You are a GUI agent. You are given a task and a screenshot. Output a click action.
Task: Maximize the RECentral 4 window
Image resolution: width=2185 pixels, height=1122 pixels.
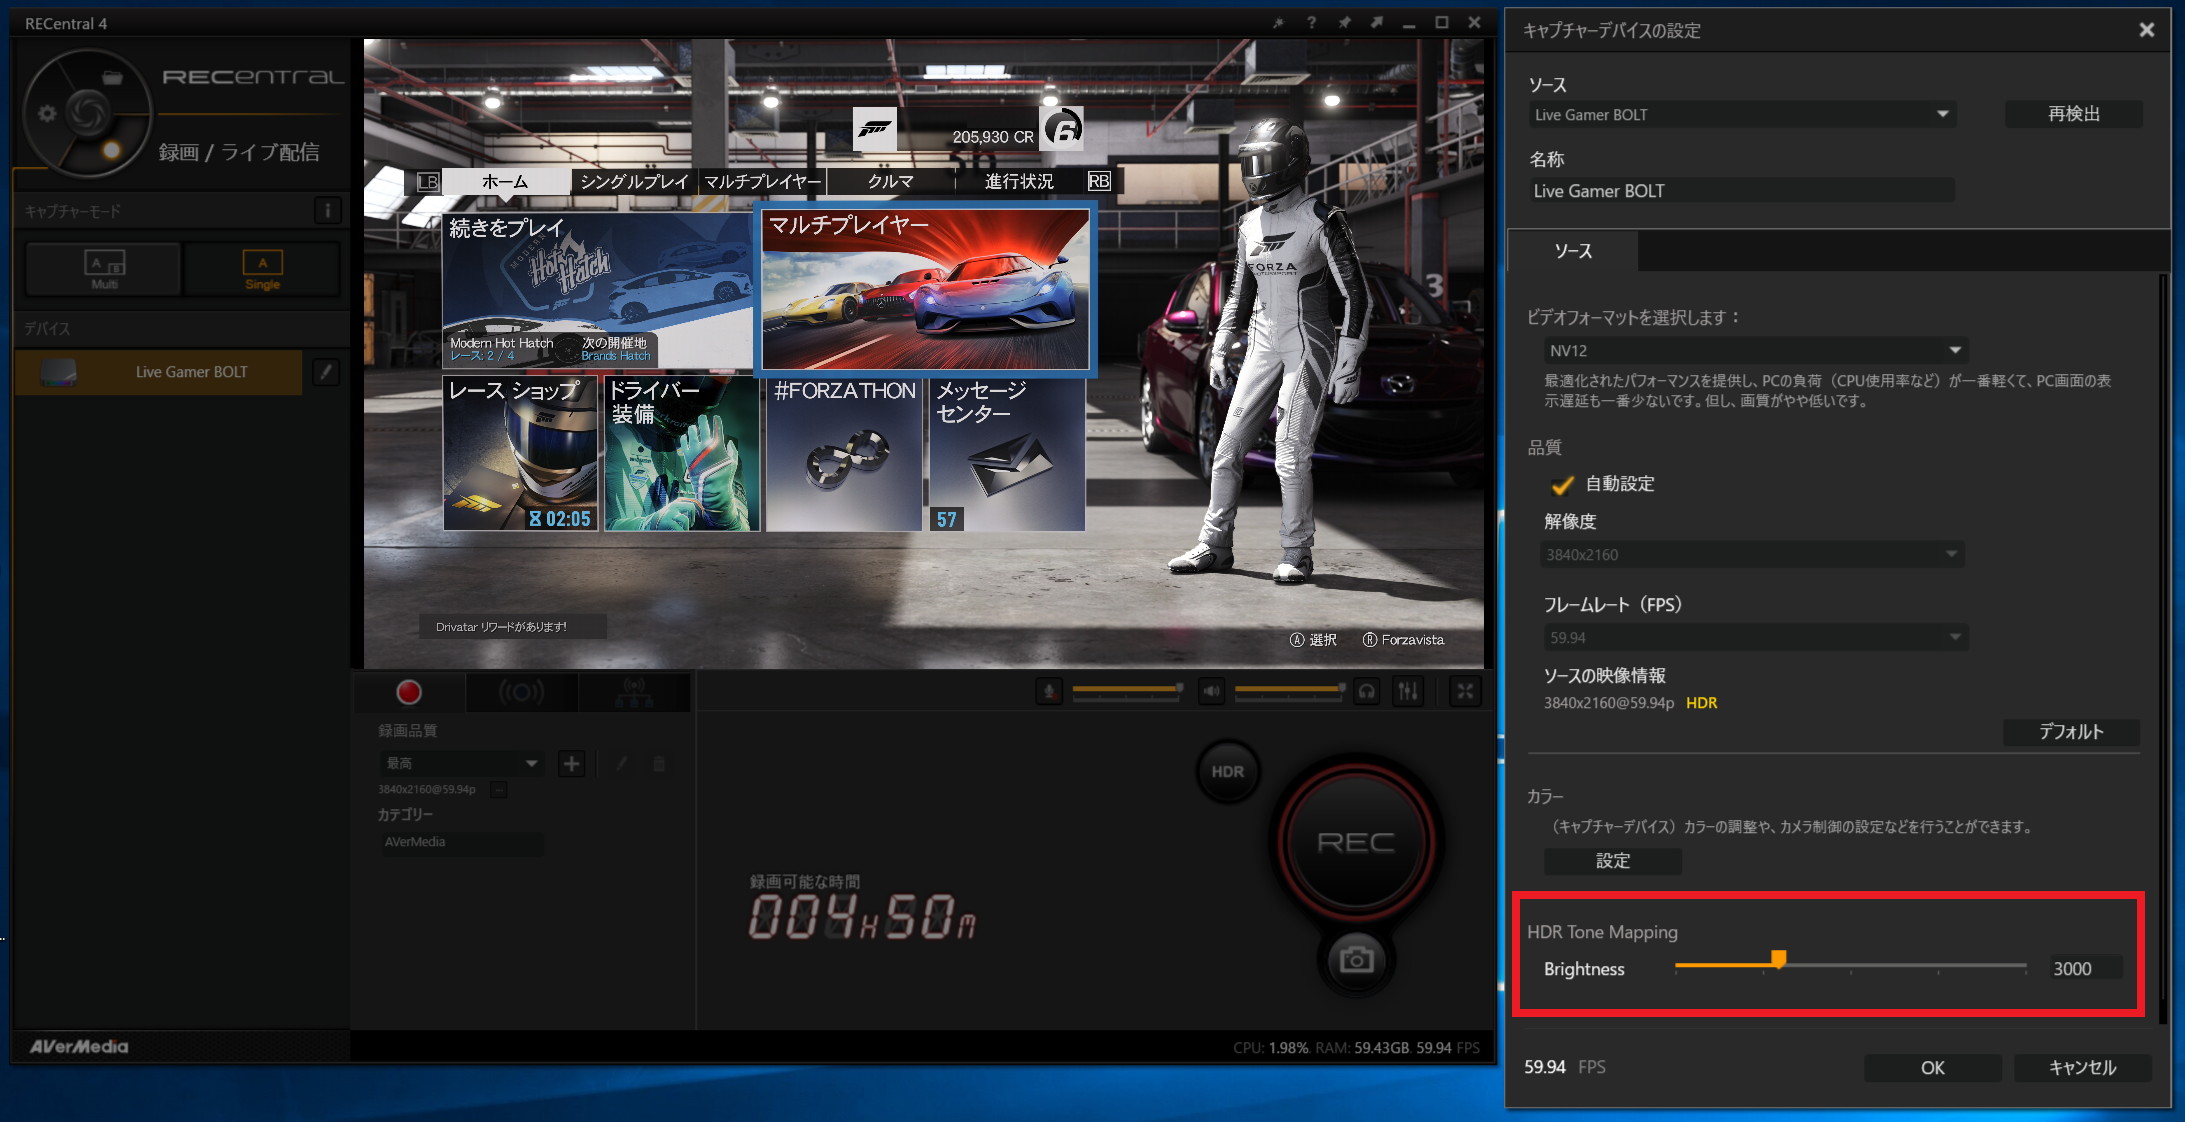coord(1441,23)
